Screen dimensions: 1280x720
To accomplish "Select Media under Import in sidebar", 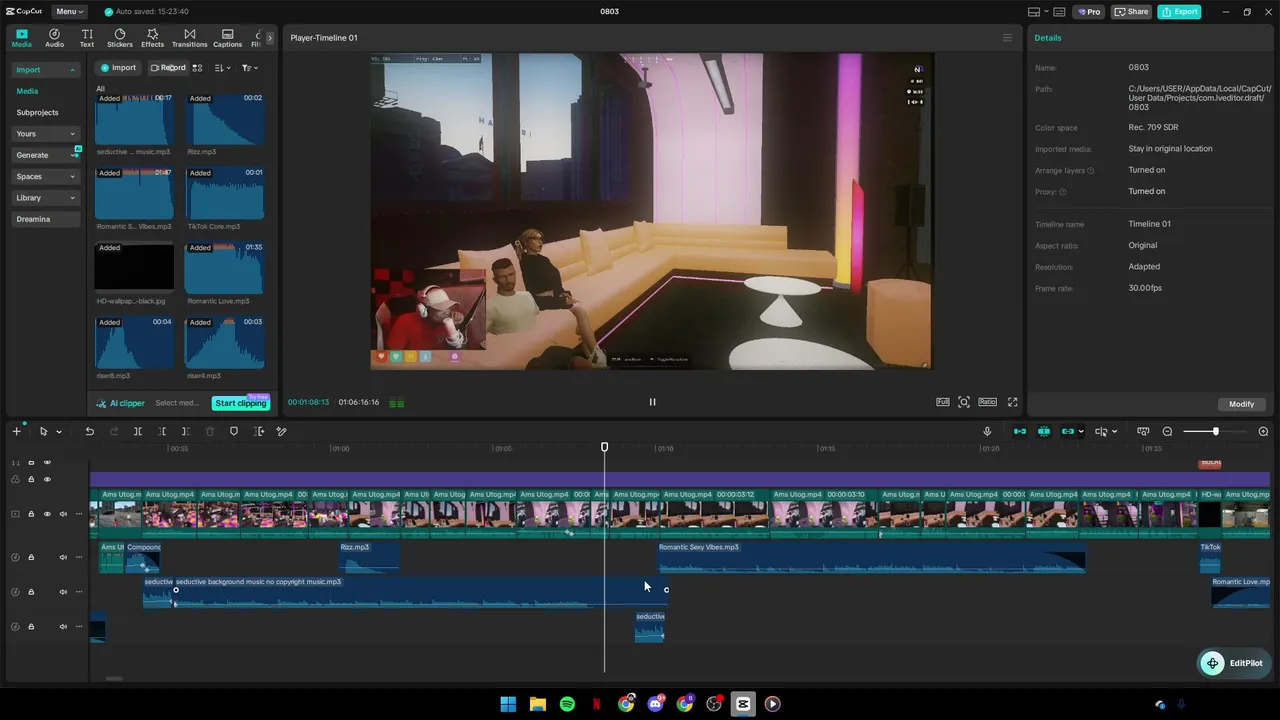I will [27, 91].
